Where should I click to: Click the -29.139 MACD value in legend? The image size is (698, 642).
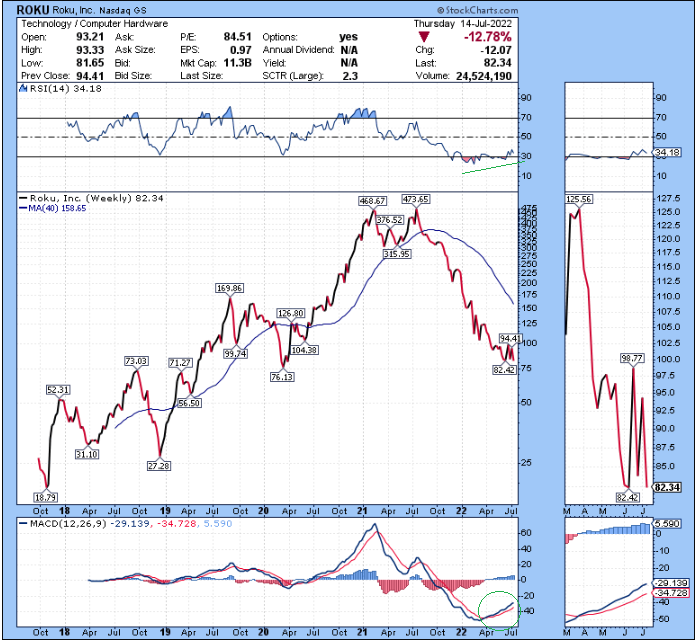pos(130,524)
